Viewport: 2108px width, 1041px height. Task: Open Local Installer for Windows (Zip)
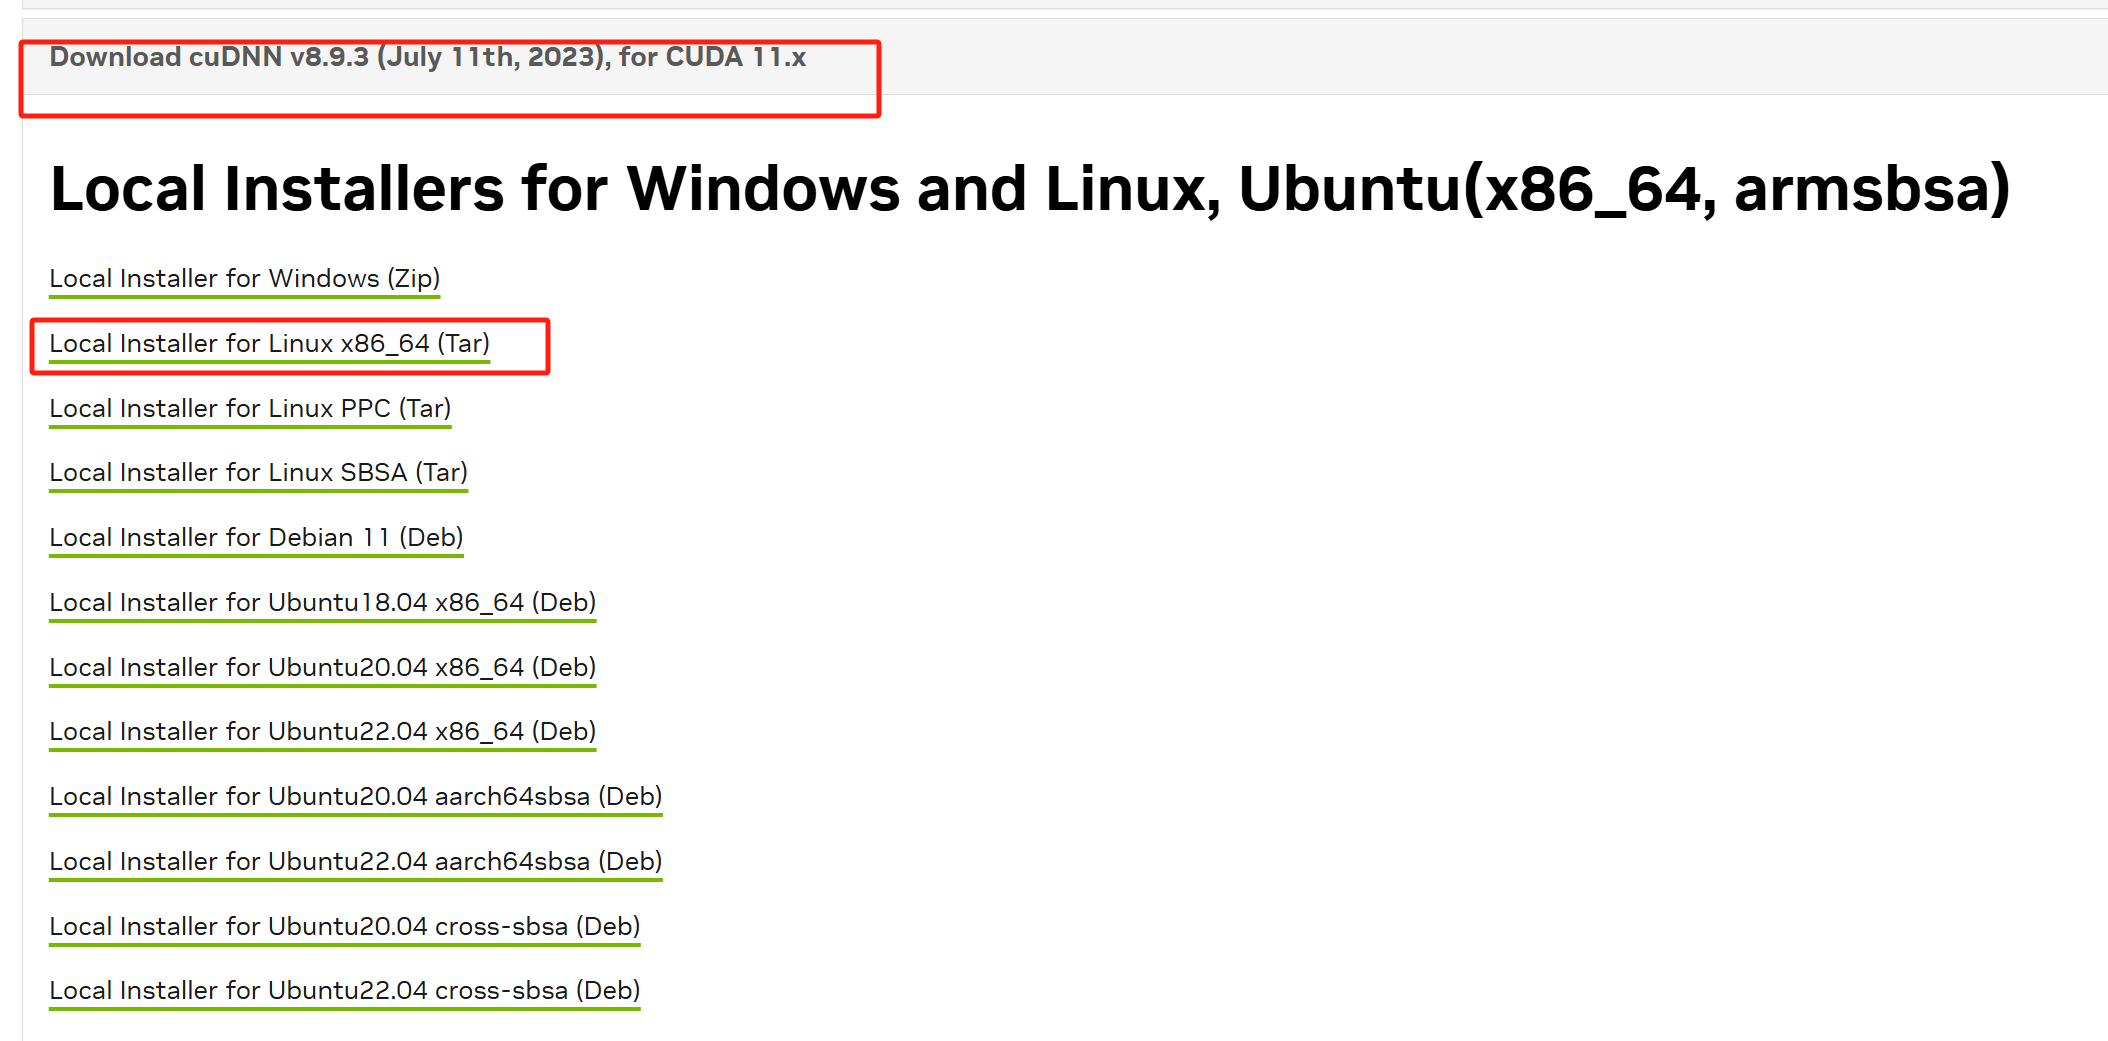pyautogui.click(x=245, y=279)
